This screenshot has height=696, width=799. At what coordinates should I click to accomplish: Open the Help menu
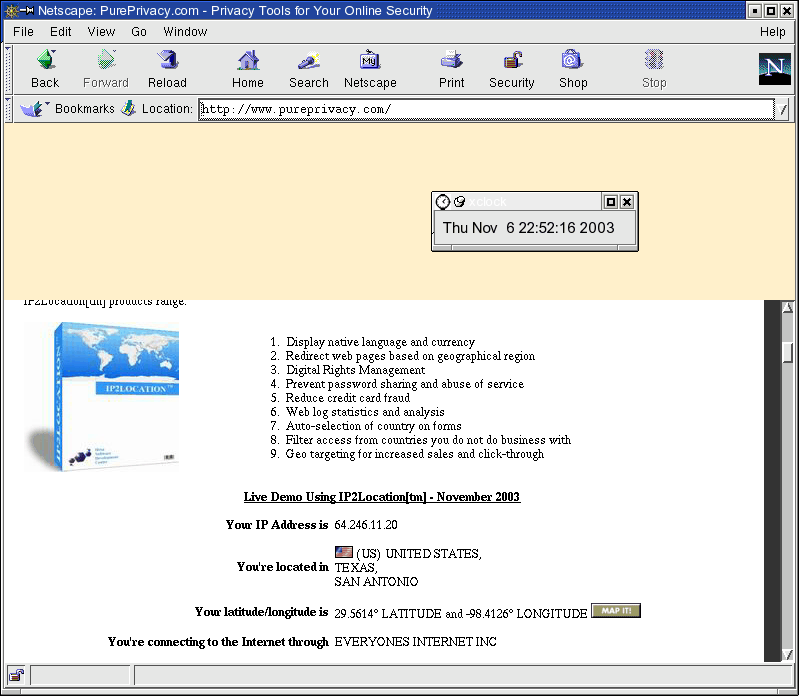pos(773,32)
